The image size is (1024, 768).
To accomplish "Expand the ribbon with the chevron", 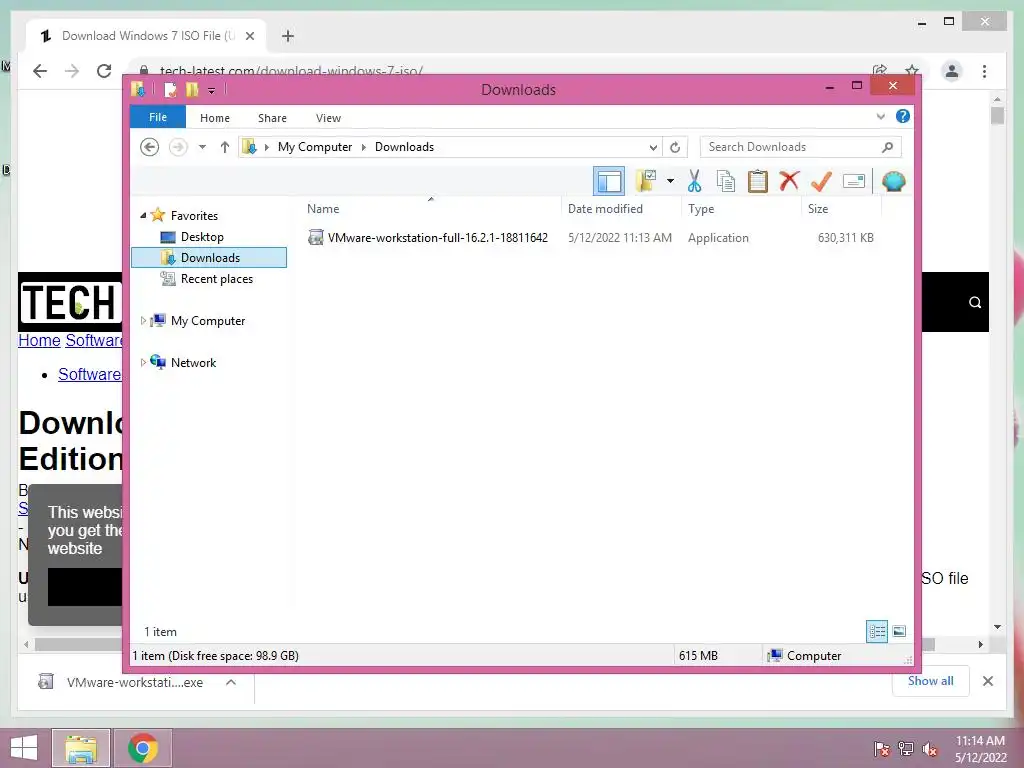I will [880, 117].
